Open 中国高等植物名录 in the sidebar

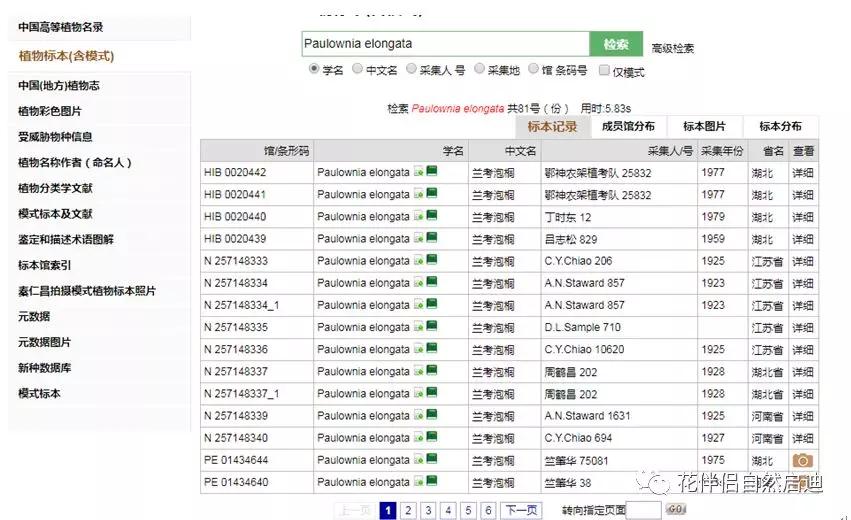[x=61, y=27]
